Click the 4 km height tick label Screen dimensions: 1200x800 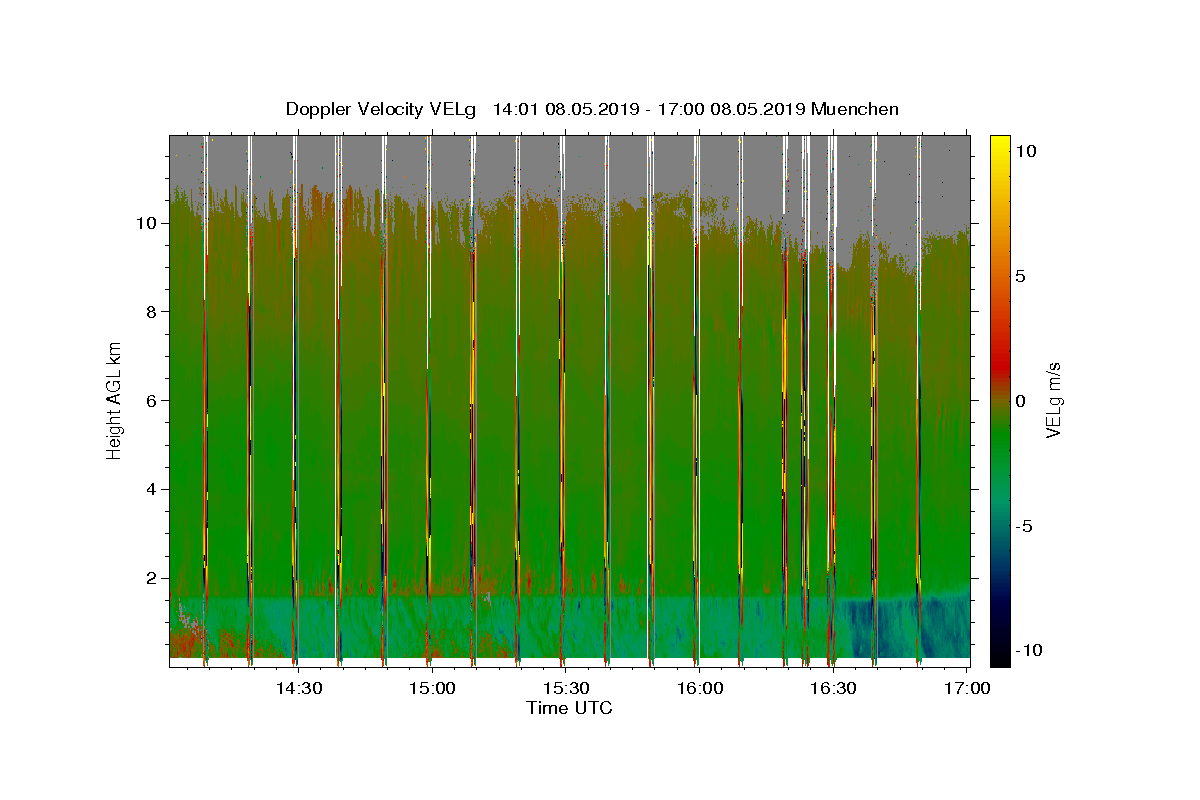(152, 489)
